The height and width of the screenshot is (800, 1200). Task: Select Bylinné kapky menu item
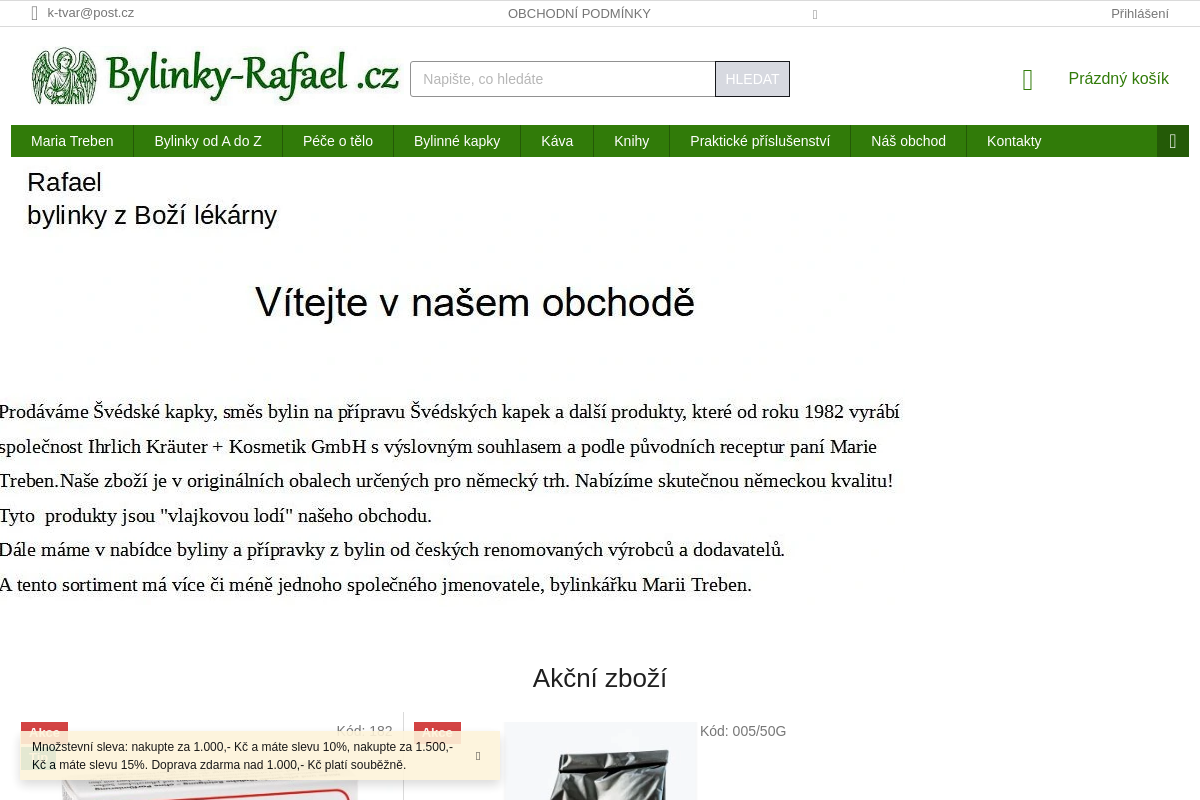pos(457,141)
